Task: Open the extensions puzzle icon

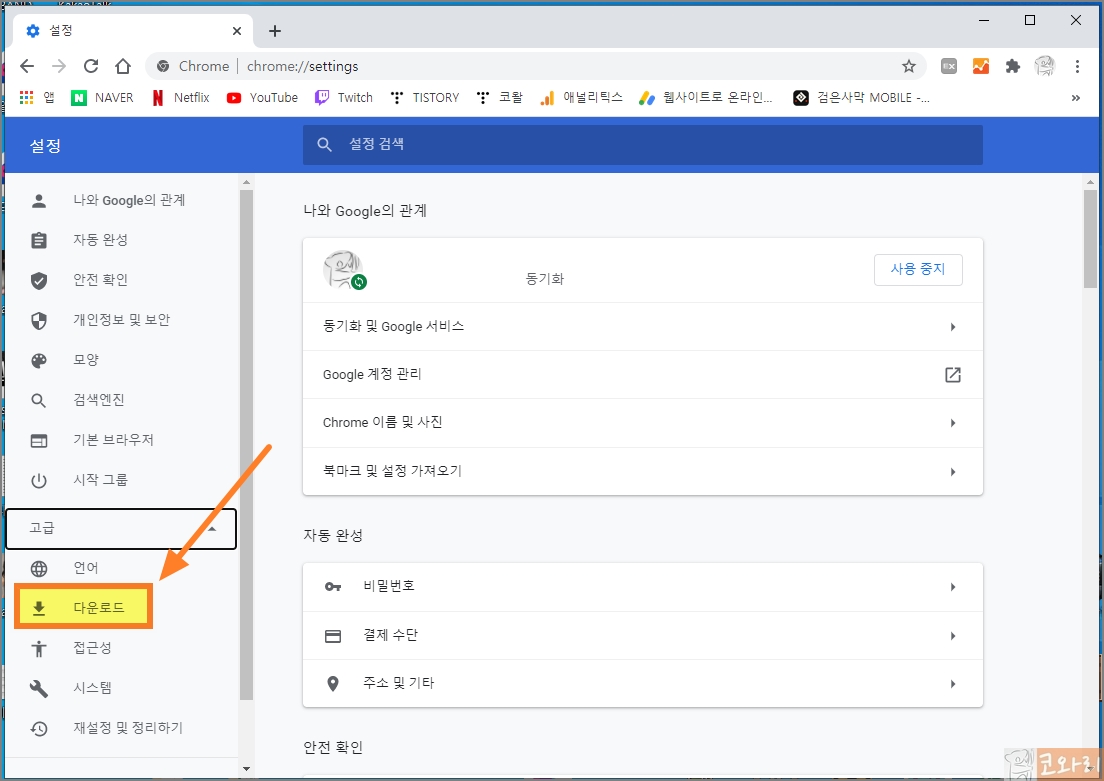Action: [1012, 66]
